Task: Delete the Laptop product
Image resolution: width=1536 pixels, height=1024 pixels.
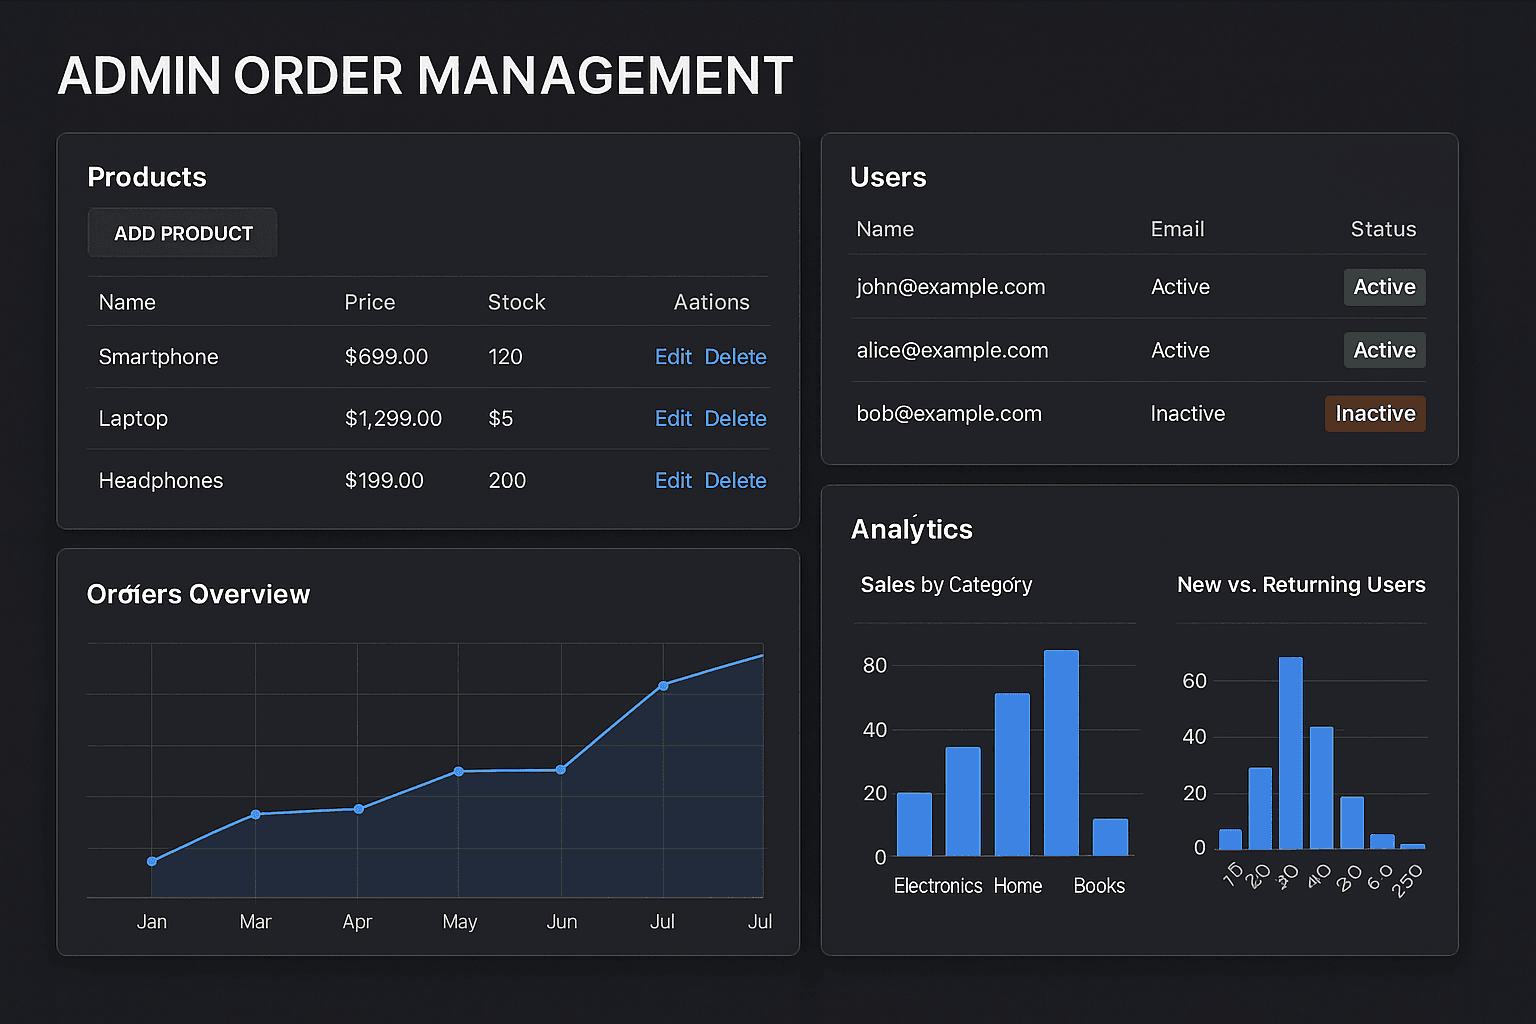Action: (x=735, y=418)
